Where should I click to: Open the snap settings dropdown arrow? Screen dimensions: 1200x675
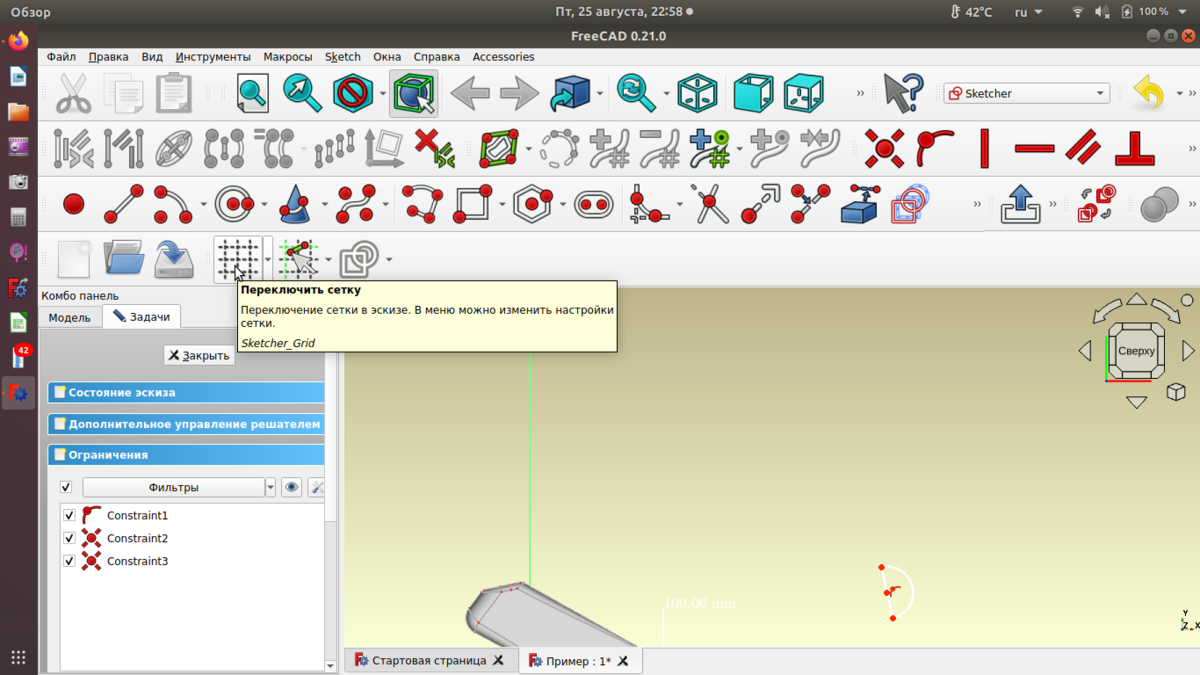tap(328, 260)
